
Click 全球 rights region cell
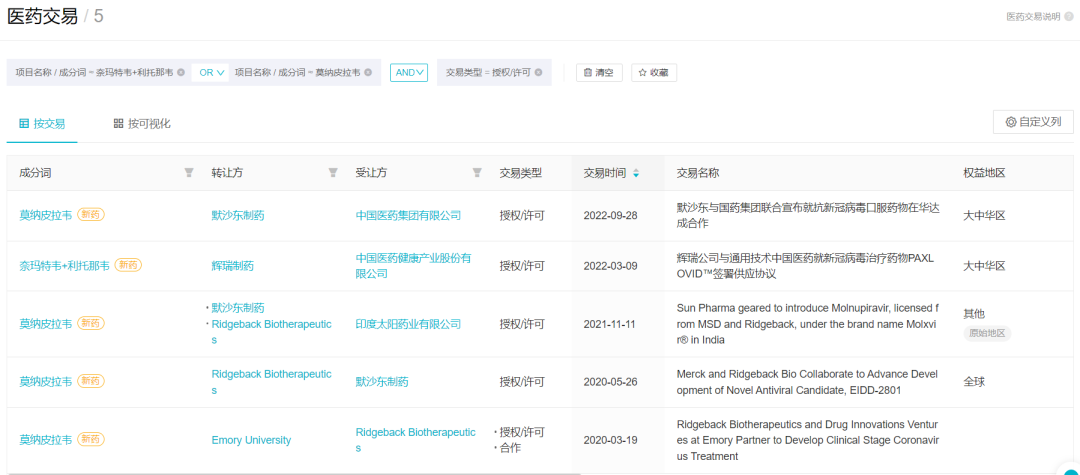(x=974, y=381)
